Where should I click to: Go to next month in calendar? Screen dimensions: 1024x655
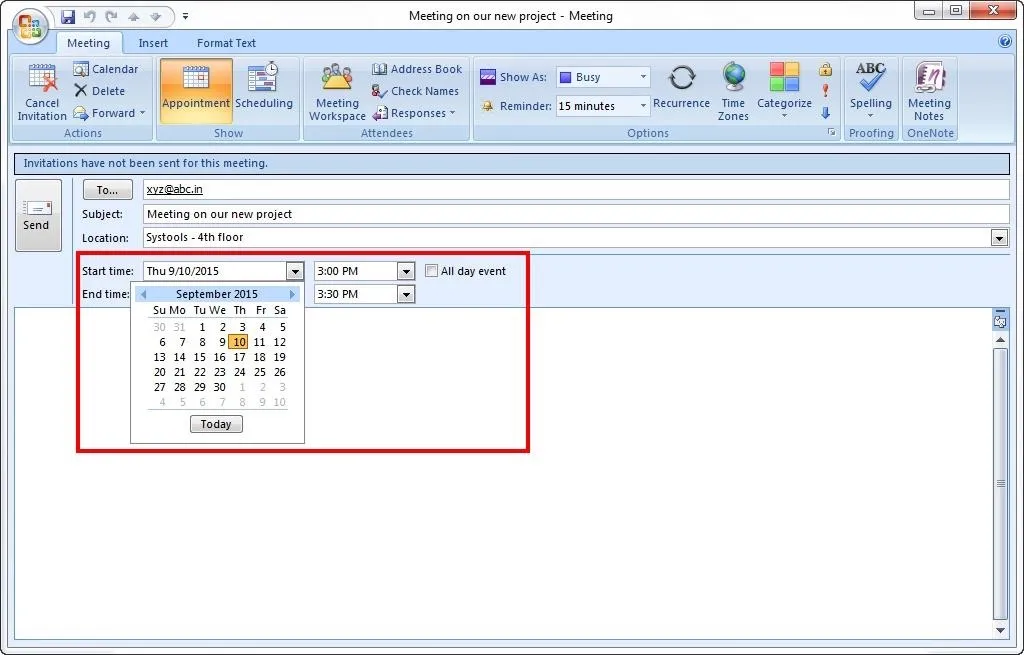[292, 295]
